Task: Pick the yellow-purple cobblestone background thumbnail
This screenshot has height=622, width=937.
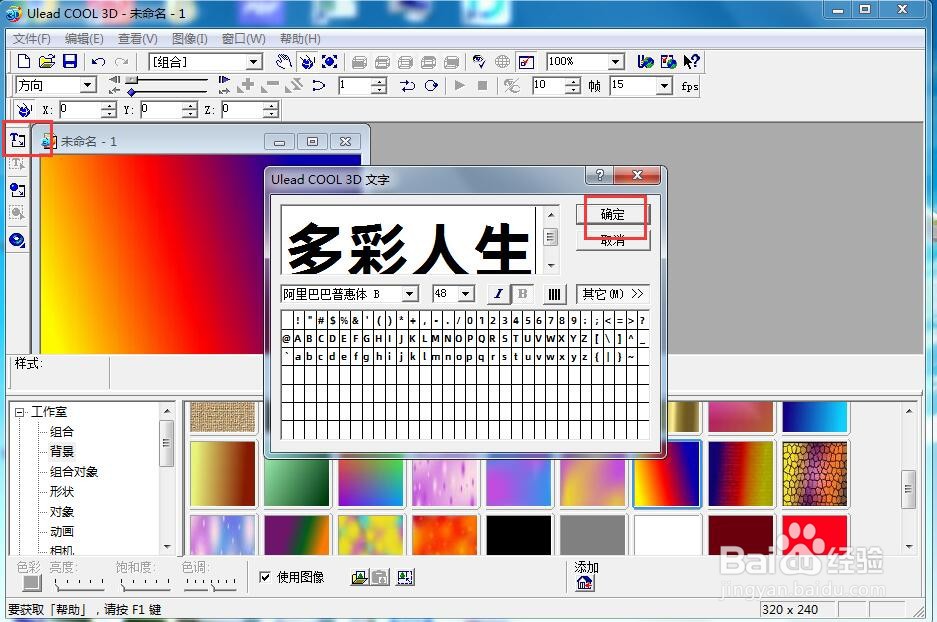Action: (814, 474)
